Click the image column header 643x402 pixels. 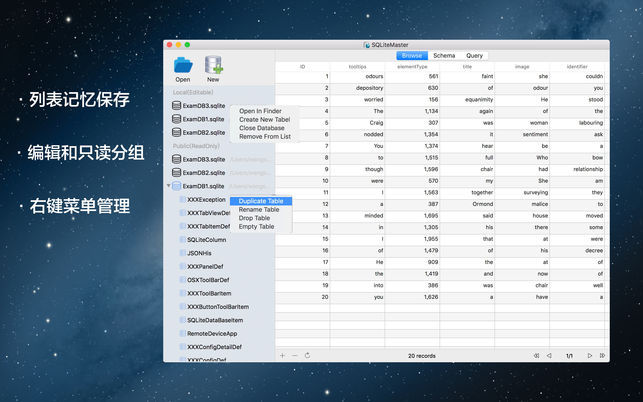(x=522, y=66)
